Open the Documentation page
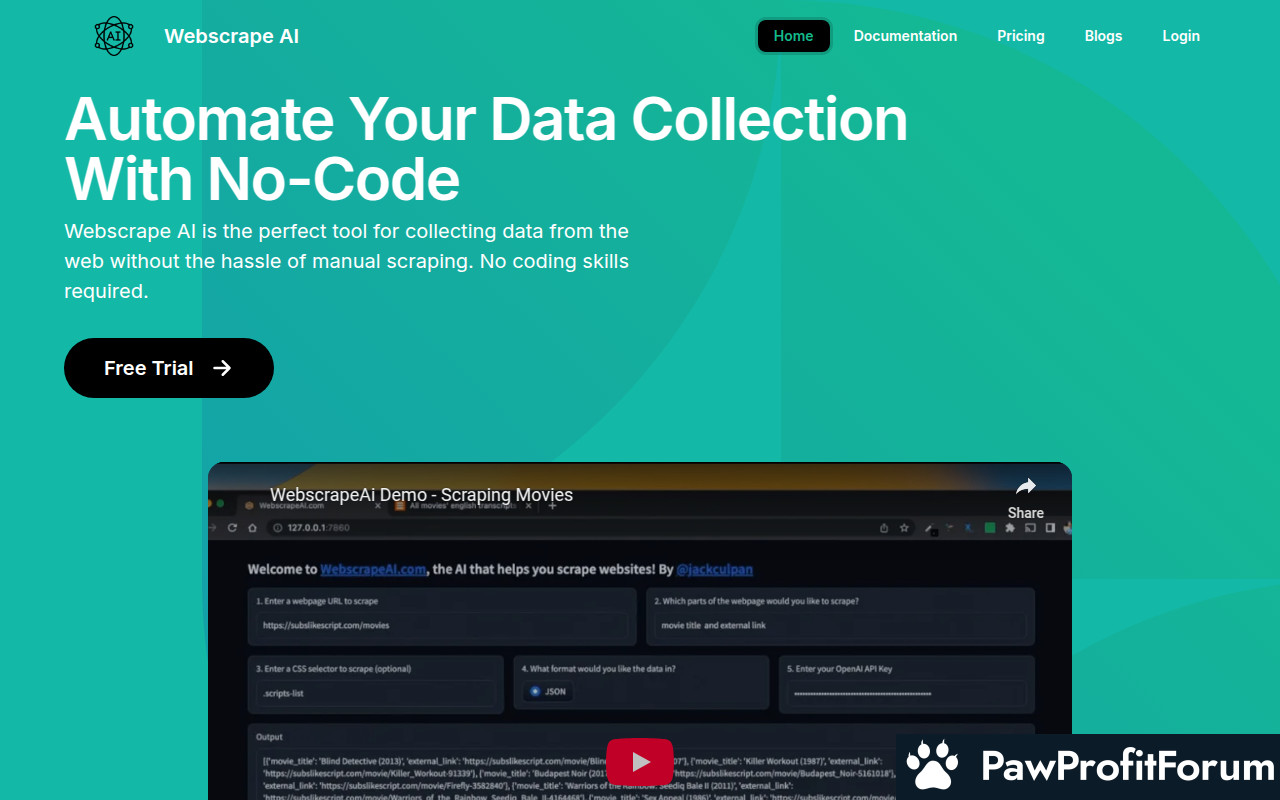The width and height of the screenshot is (1280, 800). [905, 36]
